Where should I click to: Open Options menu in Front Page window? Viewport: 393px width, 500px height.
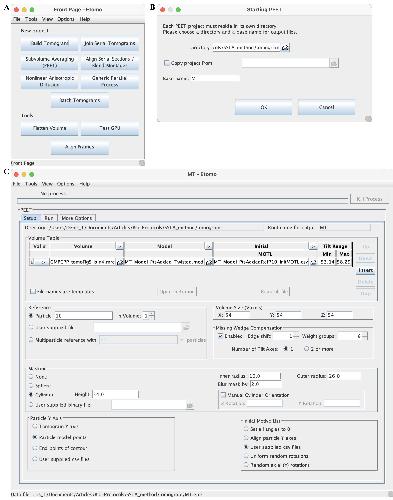[x=66, y=19]
